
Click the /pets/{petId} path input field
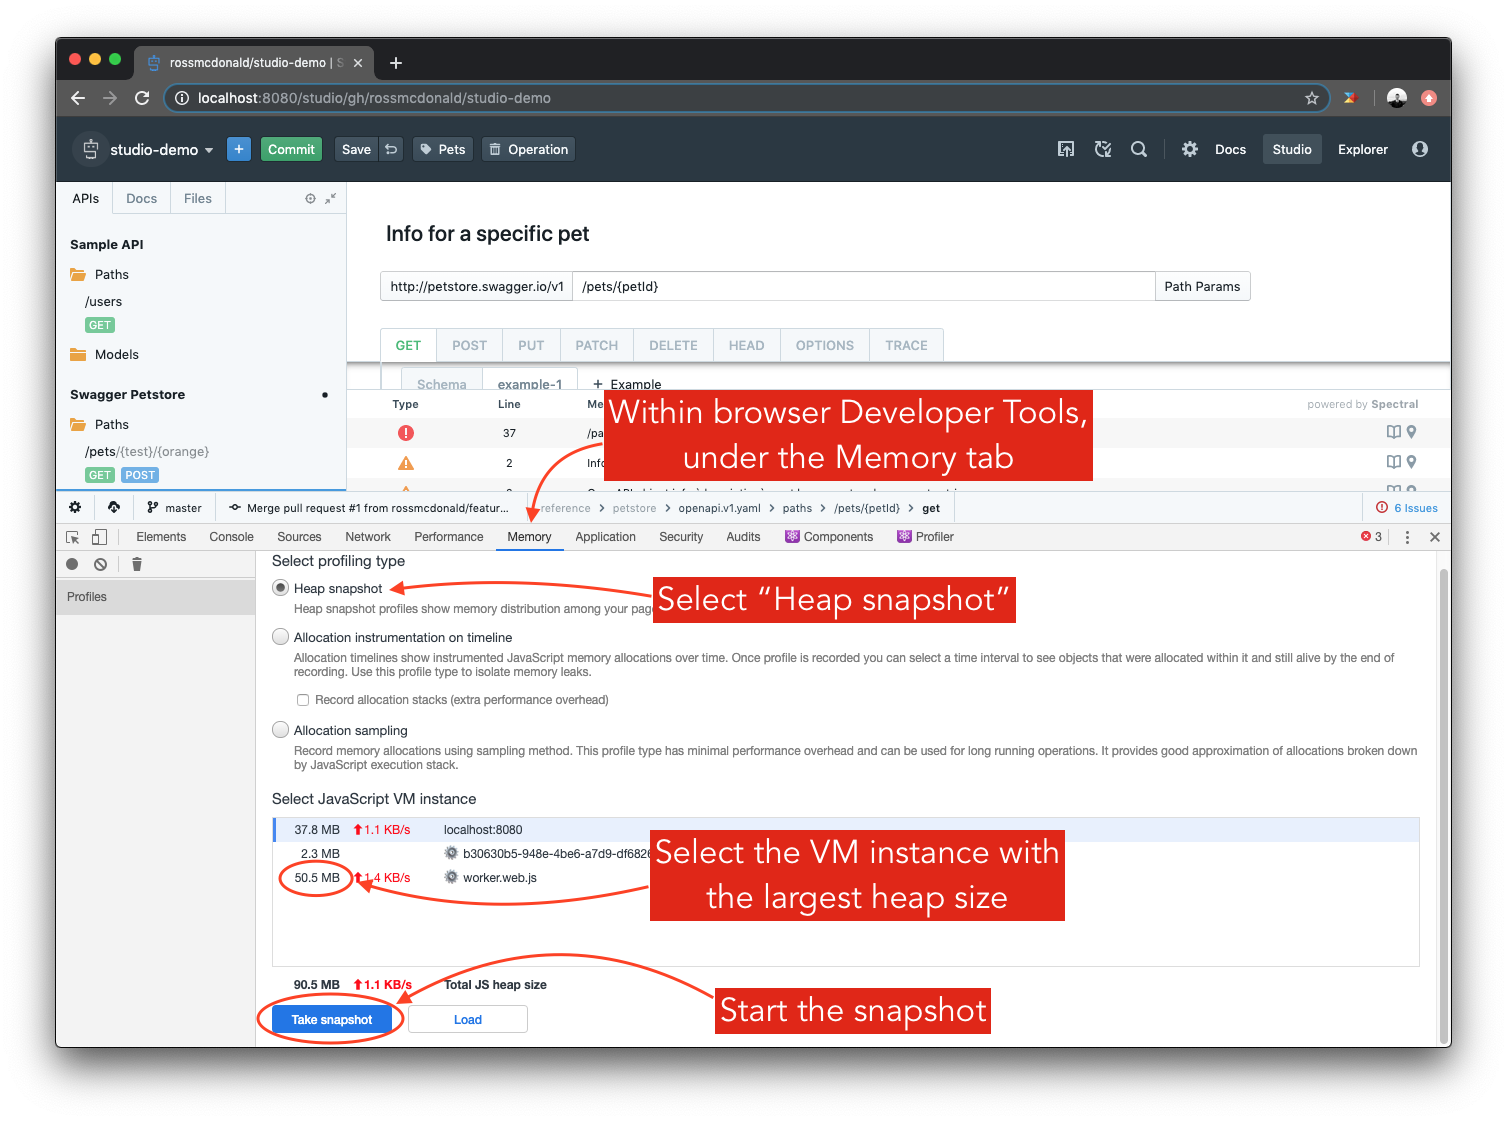[x=863, y=286]
